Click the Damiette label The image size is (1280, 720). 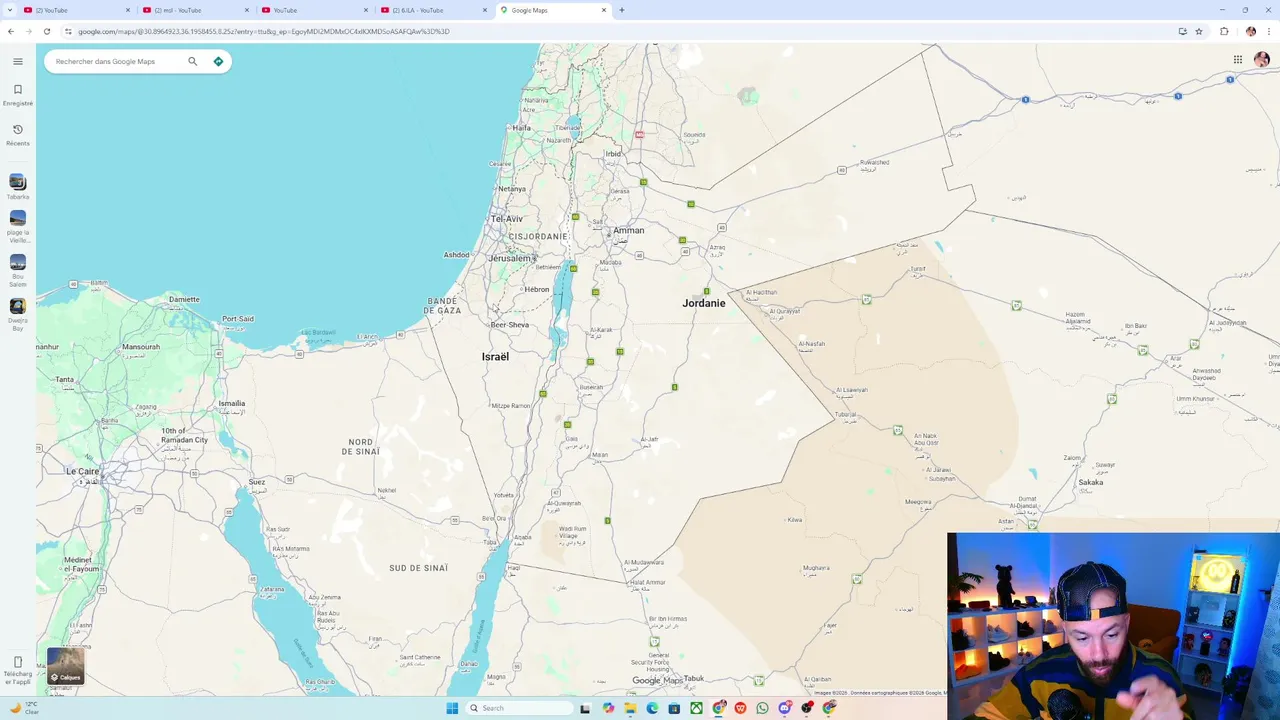[184, 299]
